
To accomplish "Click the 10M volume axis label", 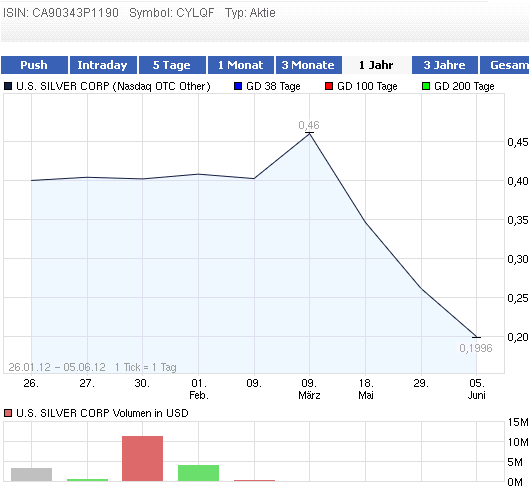I will 518,442.
